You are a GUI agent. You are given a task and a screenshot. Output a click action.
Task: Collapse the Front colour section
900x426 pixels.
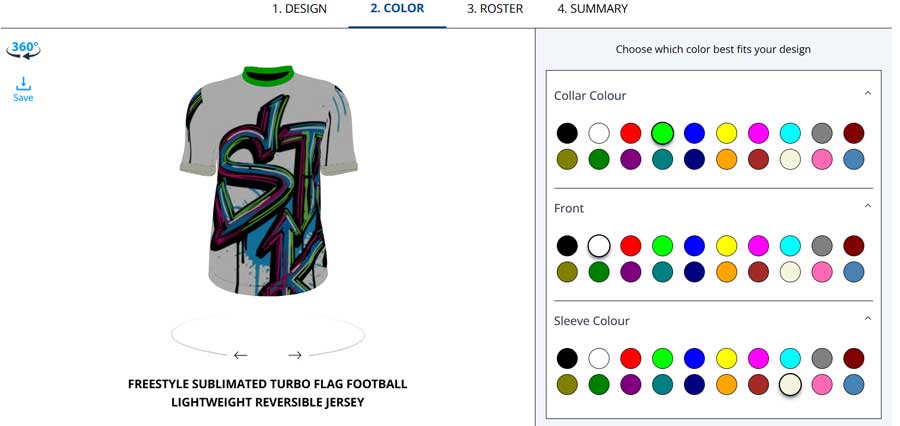pyautogui.click(x=867, y=207)
